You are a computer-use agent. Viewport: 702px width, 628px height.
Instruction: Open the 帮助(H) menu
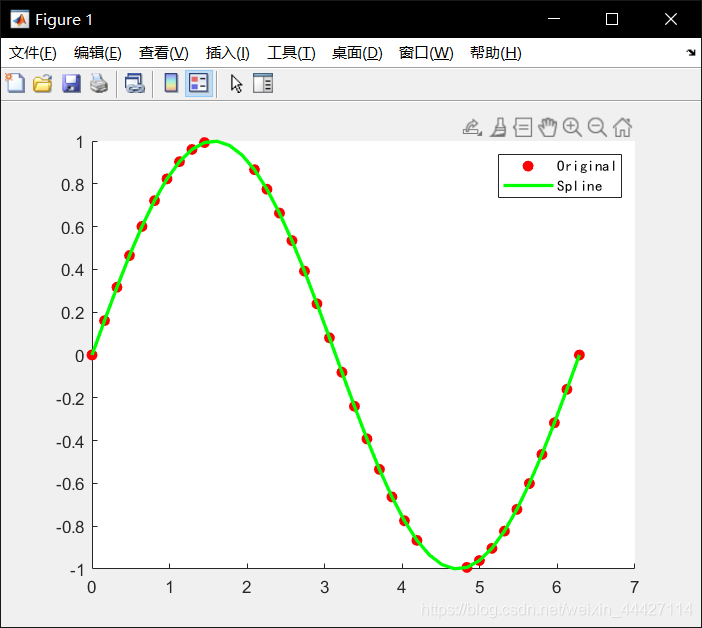pos(496,53)
